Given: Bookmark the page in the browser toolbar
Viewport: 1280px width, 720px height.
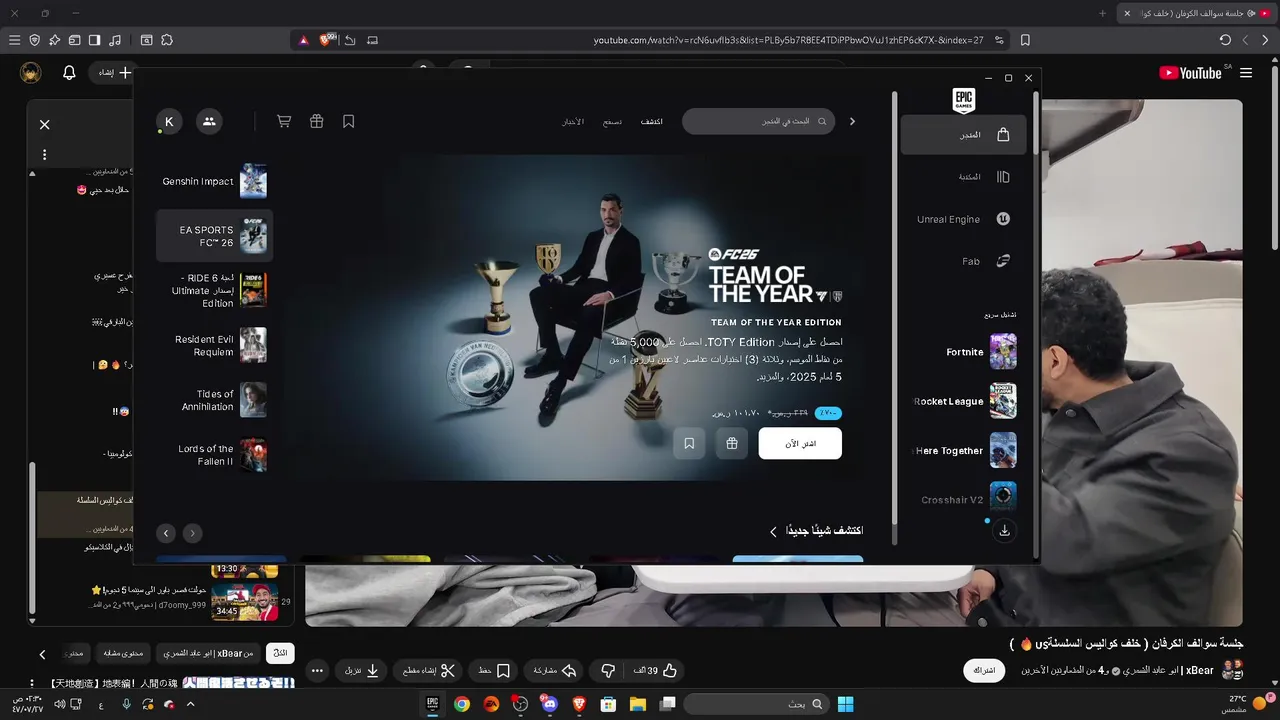Looking at the screenshot, I should click(1025, 40).
